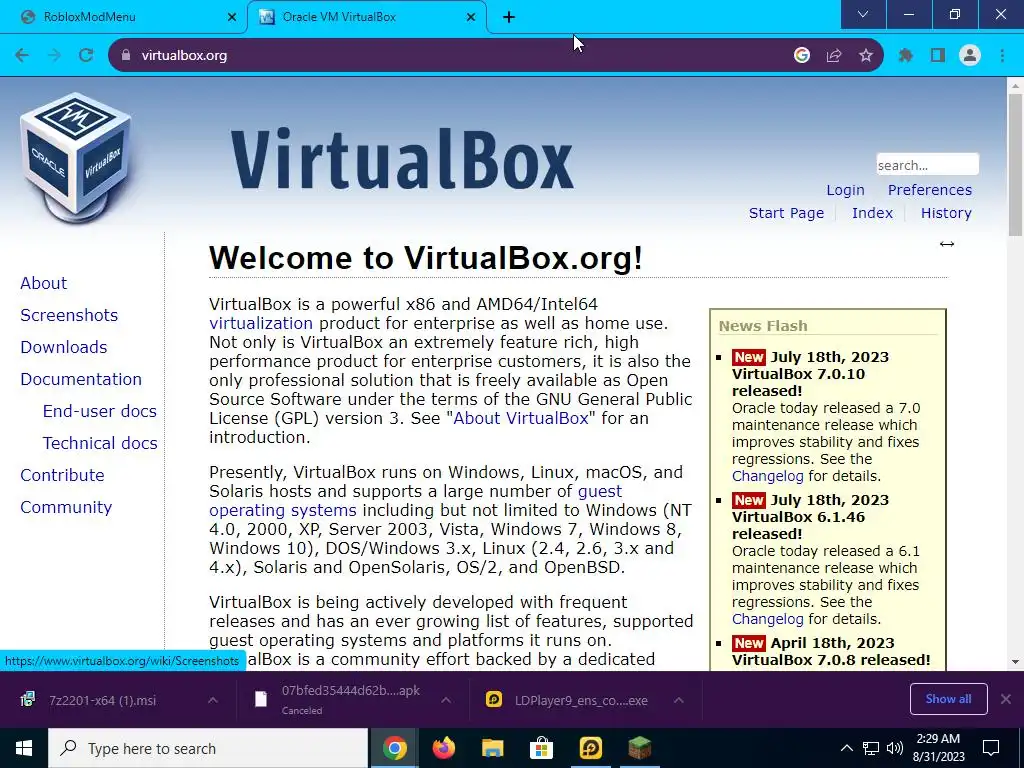1024x768 pixels.
Task: Open site info via the padlock icon
Action: click(126, 56)
